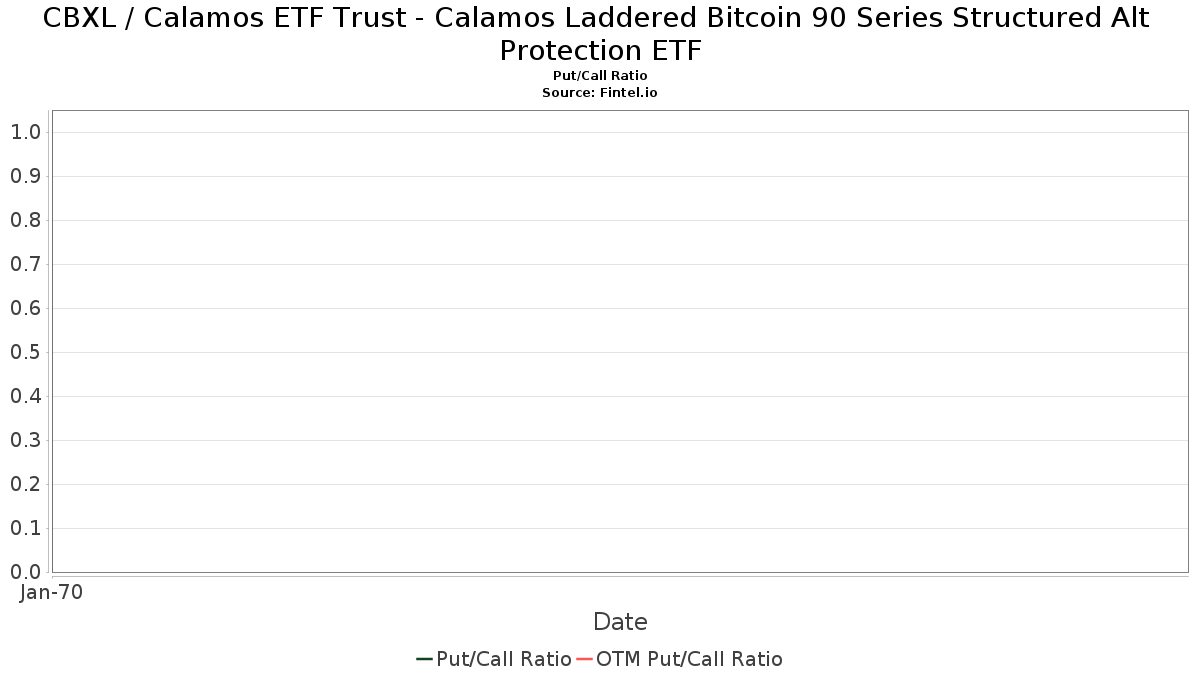
Task: Click the 0.7 y-axis label
Action: pos(25,264)
